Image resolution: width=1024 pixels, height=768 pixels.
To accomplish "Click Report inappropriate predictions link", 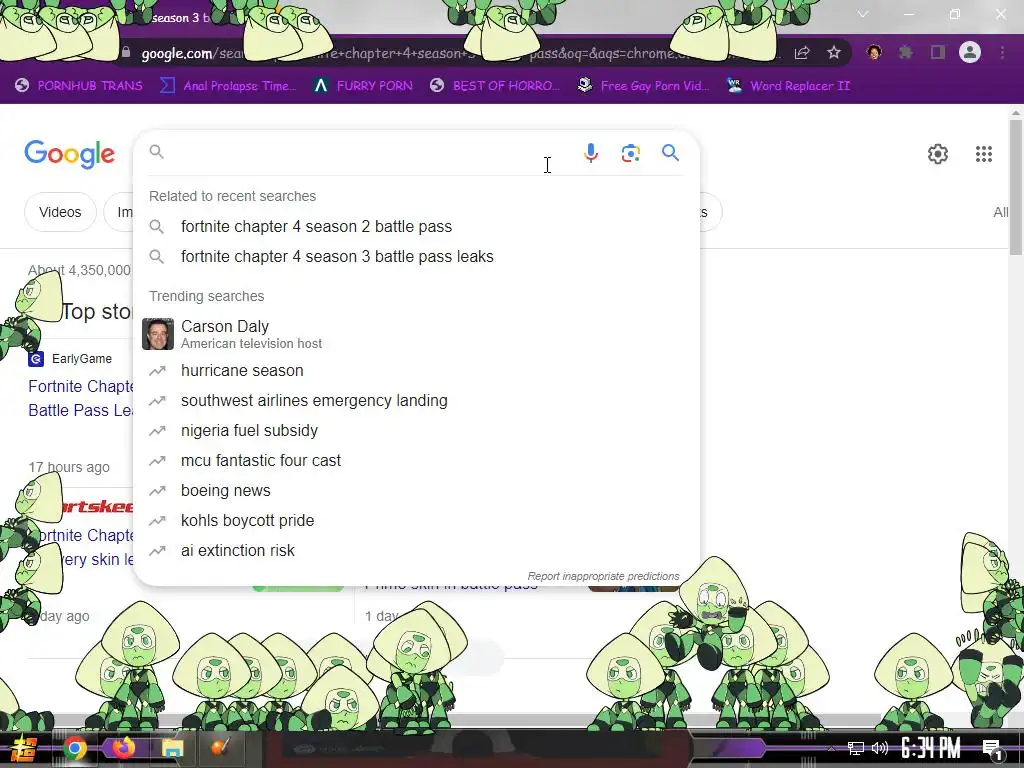I will (603, 576).
